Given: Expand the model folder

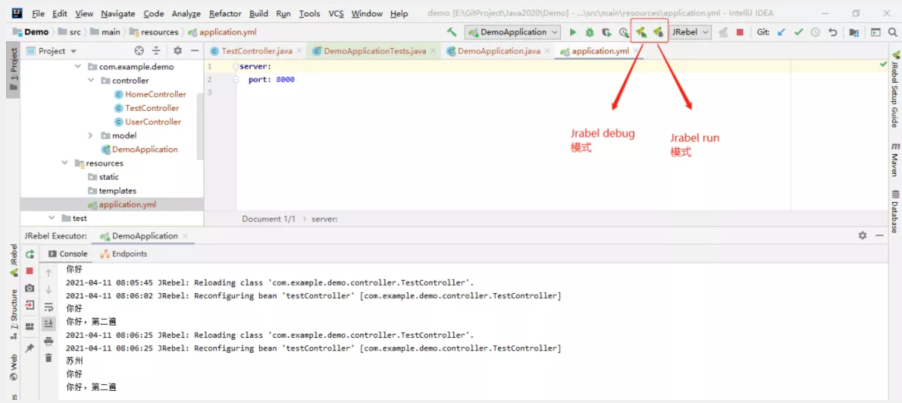Looking at the screenshot, I should 91,136.
